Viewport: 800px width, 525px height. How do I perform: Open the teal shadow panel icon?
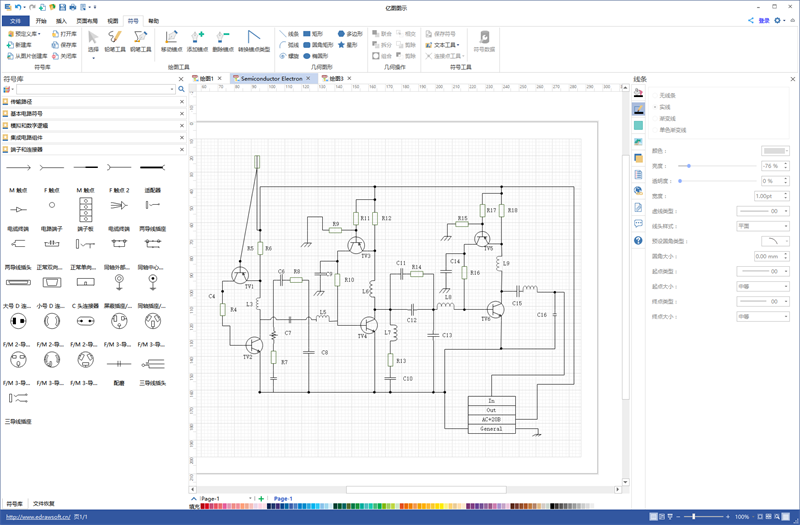638,126
